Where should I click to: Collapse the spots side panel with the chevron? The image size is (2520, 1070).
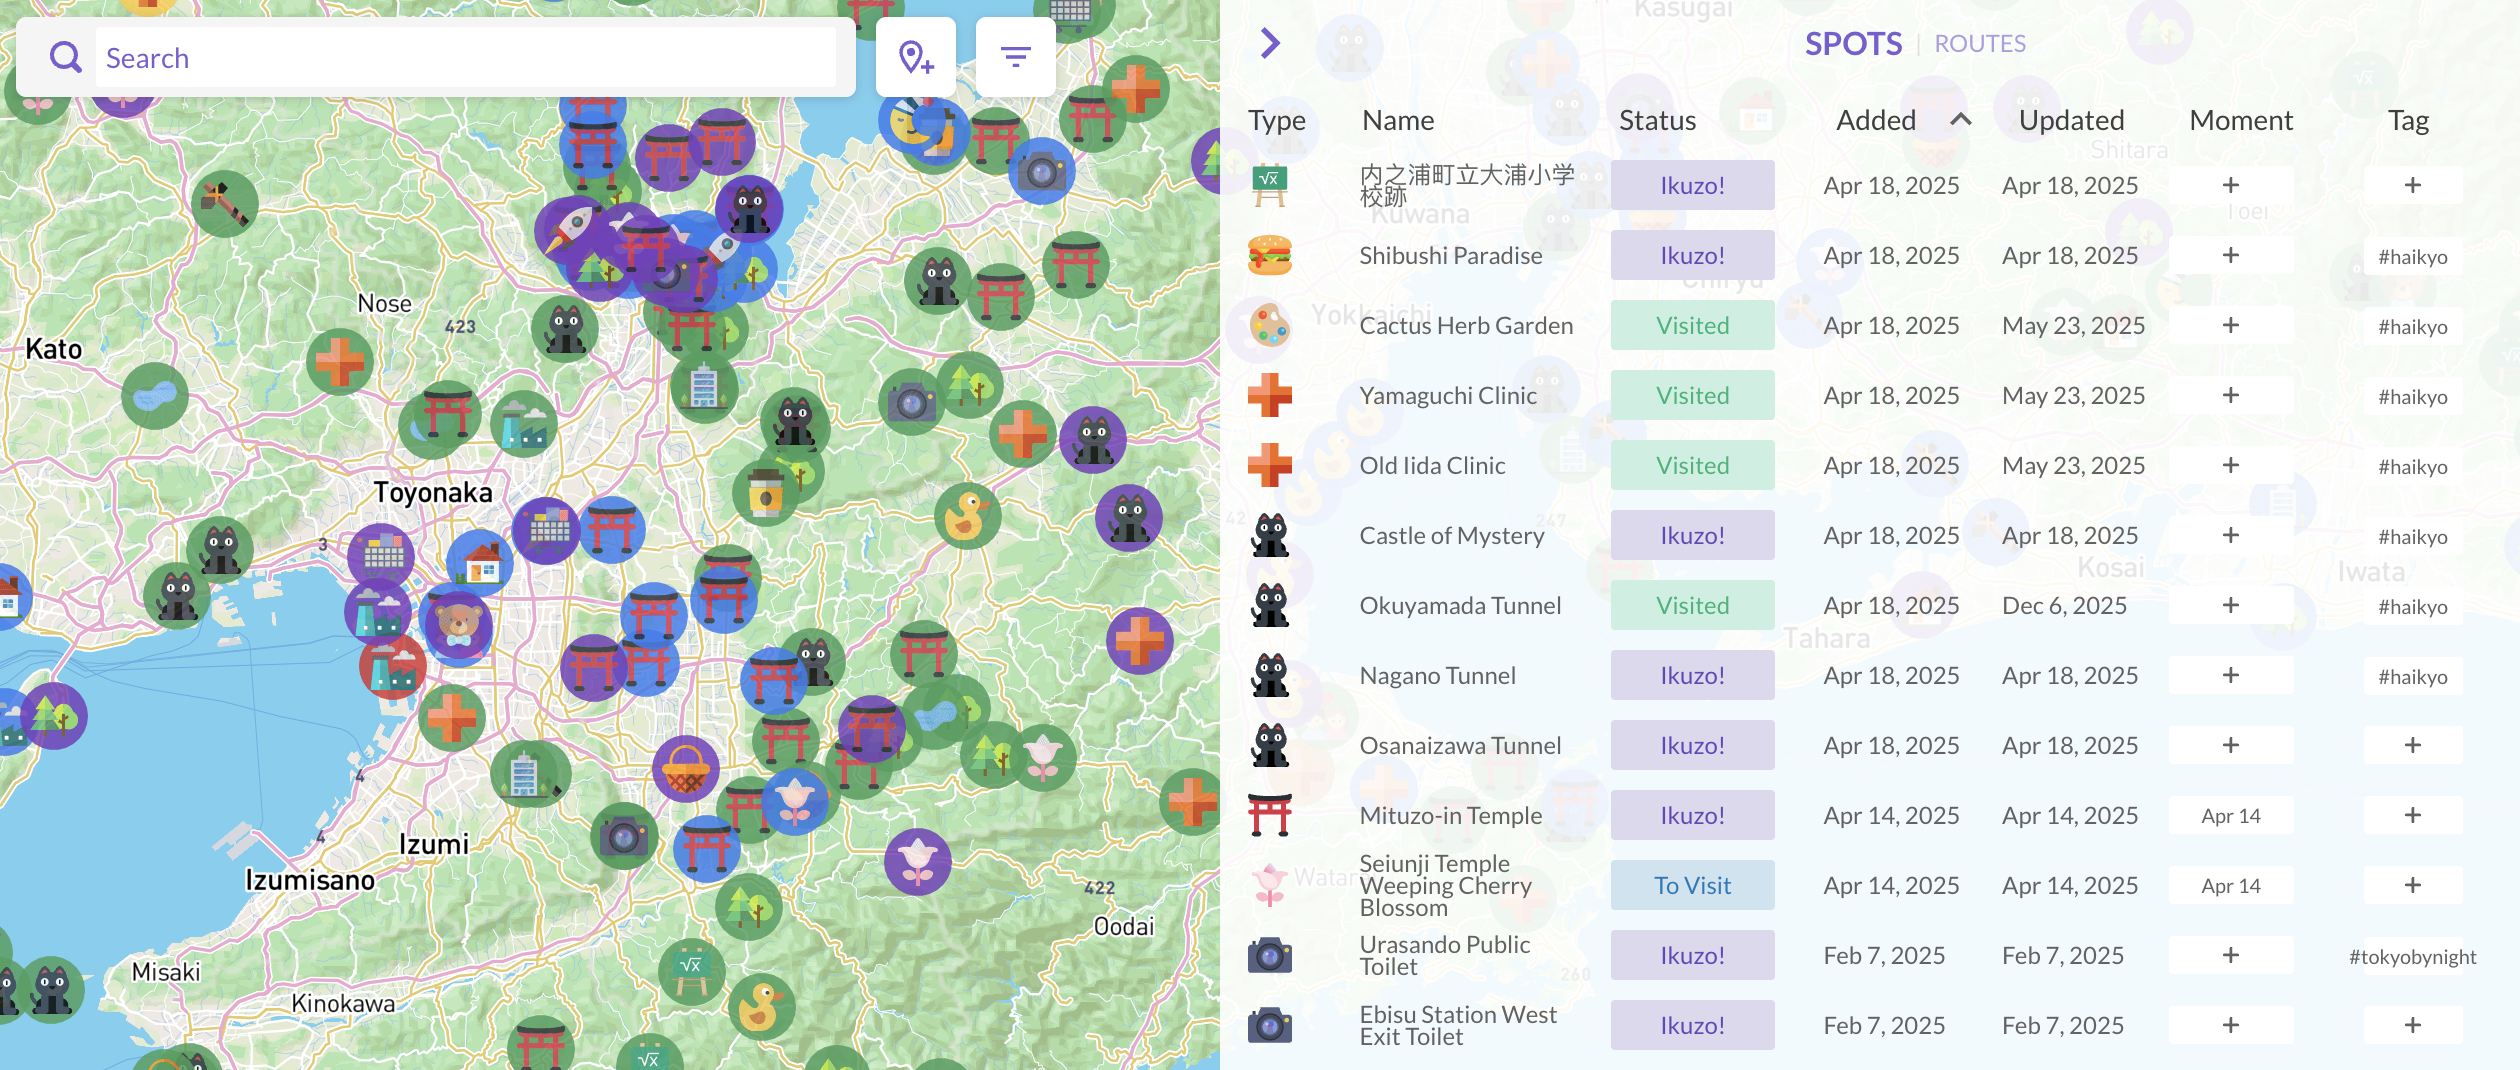point(1269,43)
